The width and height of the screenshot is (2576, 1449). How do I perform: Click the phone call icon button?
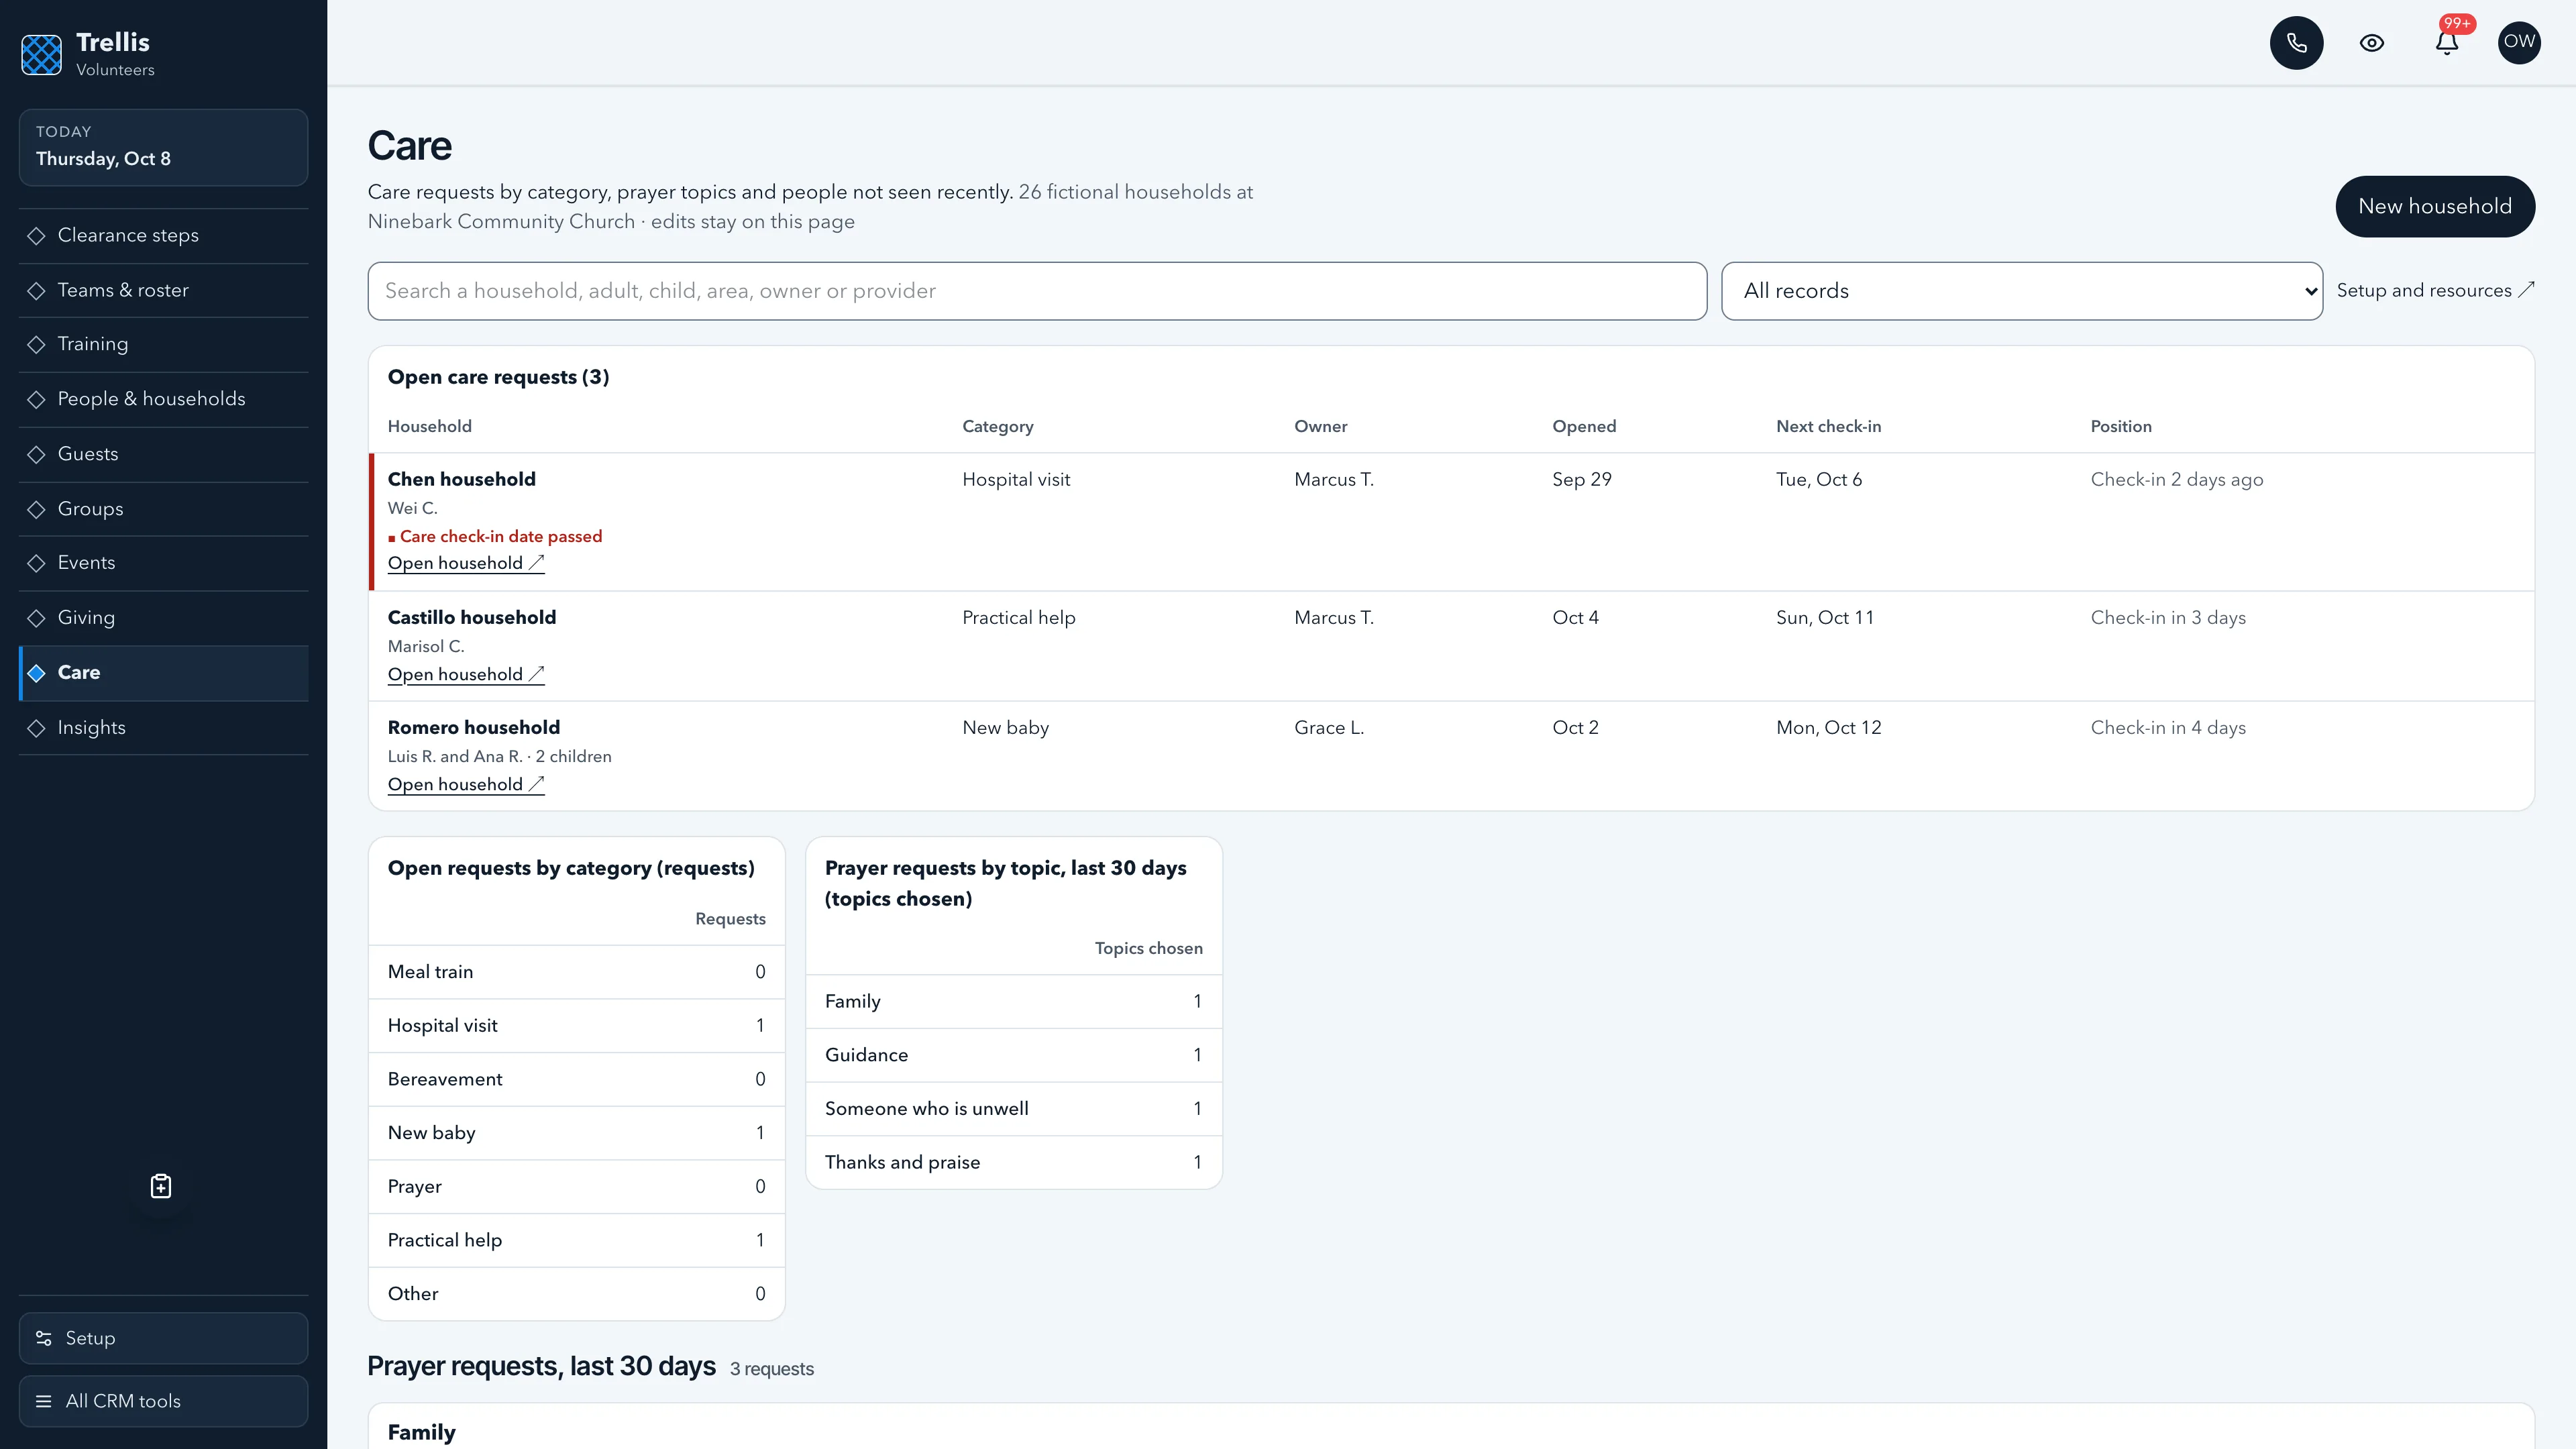click(x=2296, y=43)
